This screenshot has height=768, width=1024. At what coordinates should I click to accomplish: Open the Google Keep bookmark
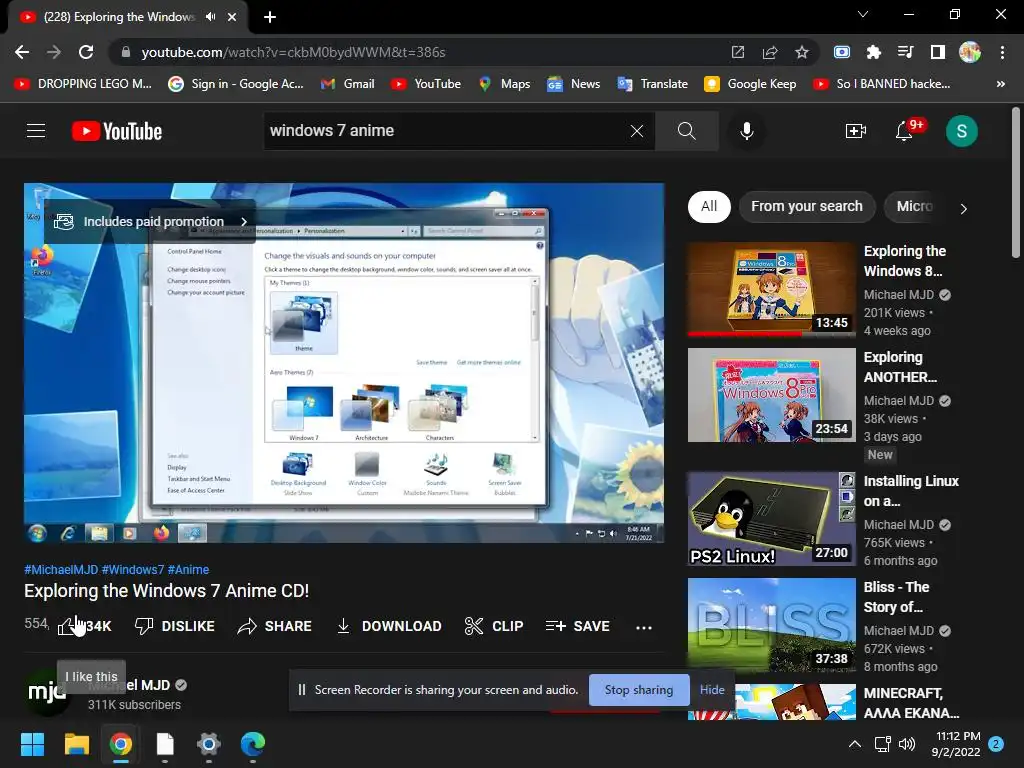750,84
